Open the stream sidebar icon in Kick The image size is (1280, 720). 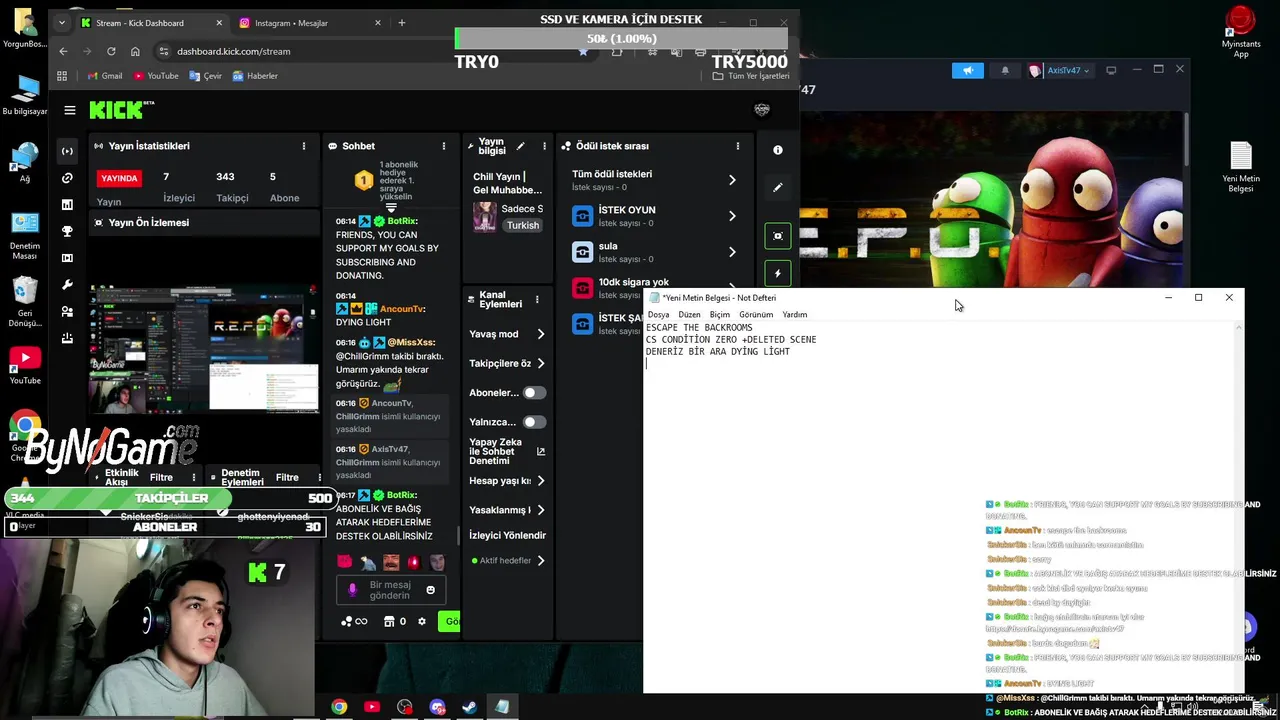(67, 151)
